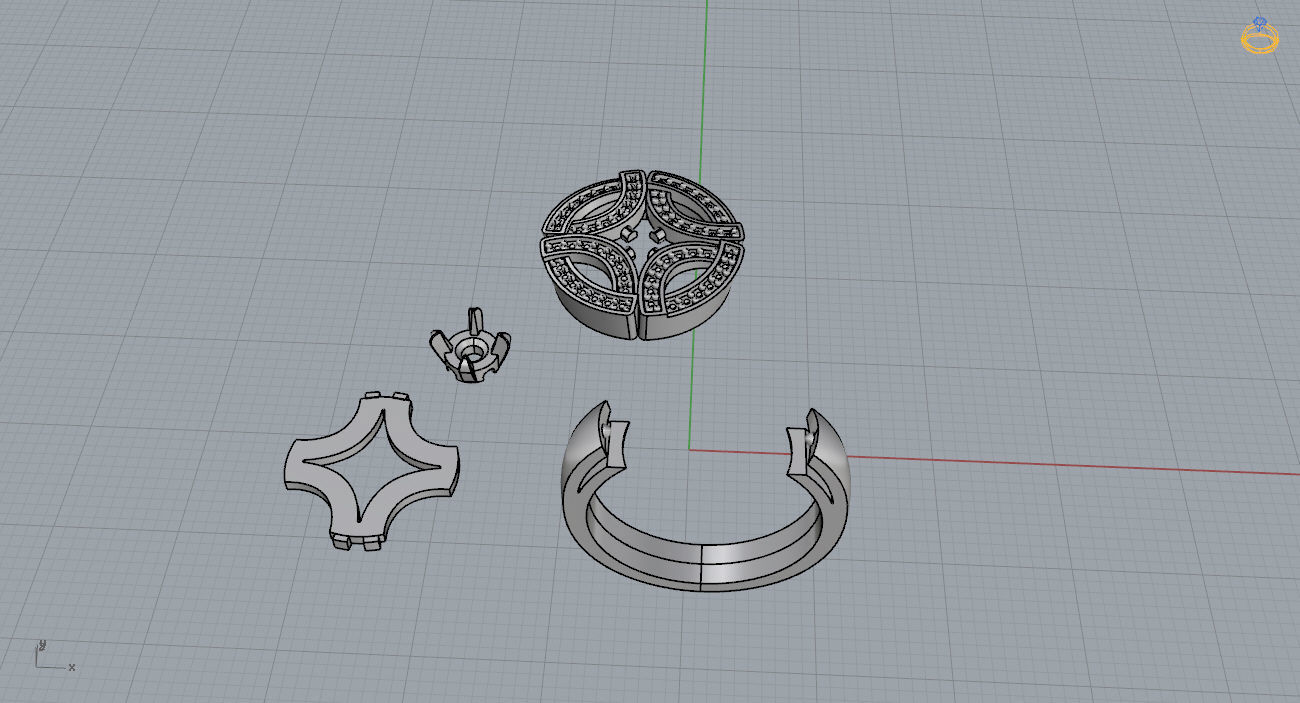Select the round pavé head model

[643, 257]
